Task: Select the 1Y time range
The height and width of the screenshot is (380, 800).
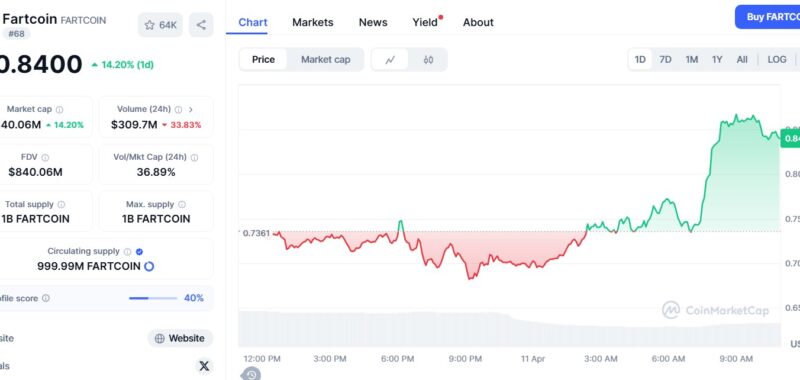Action: coord(717,60)
